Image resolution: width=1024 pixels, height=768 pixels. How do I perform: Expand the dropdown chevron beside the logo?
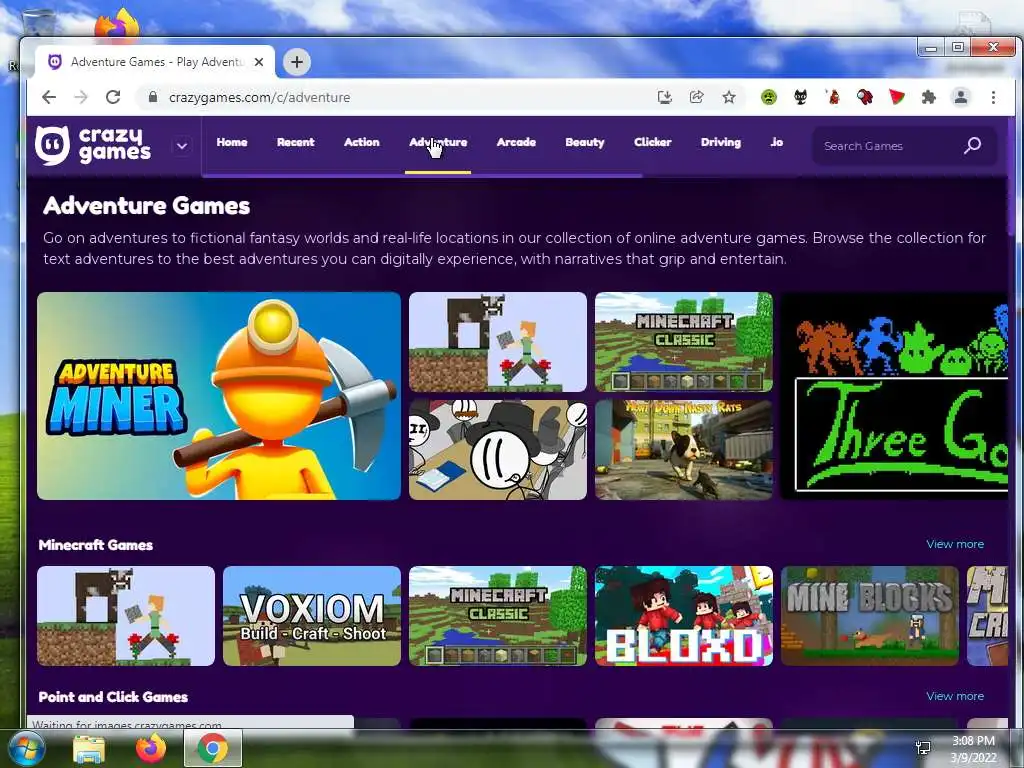tap(182, 146)
